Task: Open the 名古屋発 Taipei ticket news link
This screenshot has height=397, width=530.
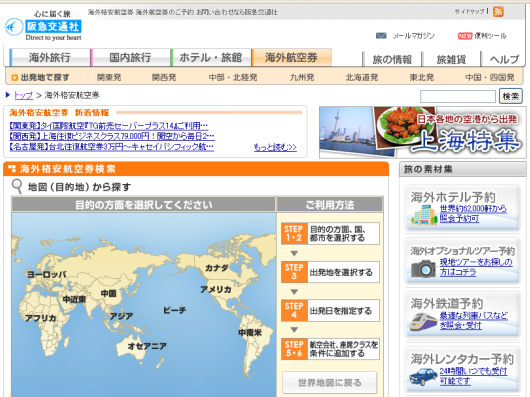Action: pyautogui.click(x=112, y=147)
